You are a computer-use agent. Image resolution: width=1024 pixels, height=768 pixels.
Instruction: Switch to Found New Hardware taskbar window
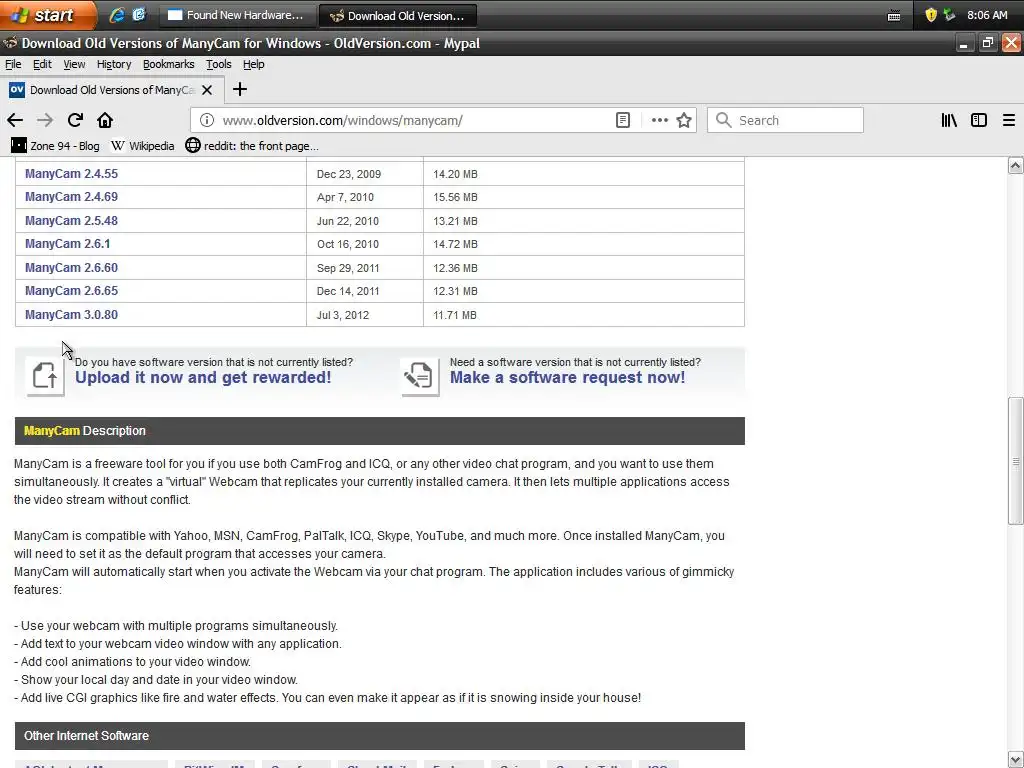(x=238, y=15)
